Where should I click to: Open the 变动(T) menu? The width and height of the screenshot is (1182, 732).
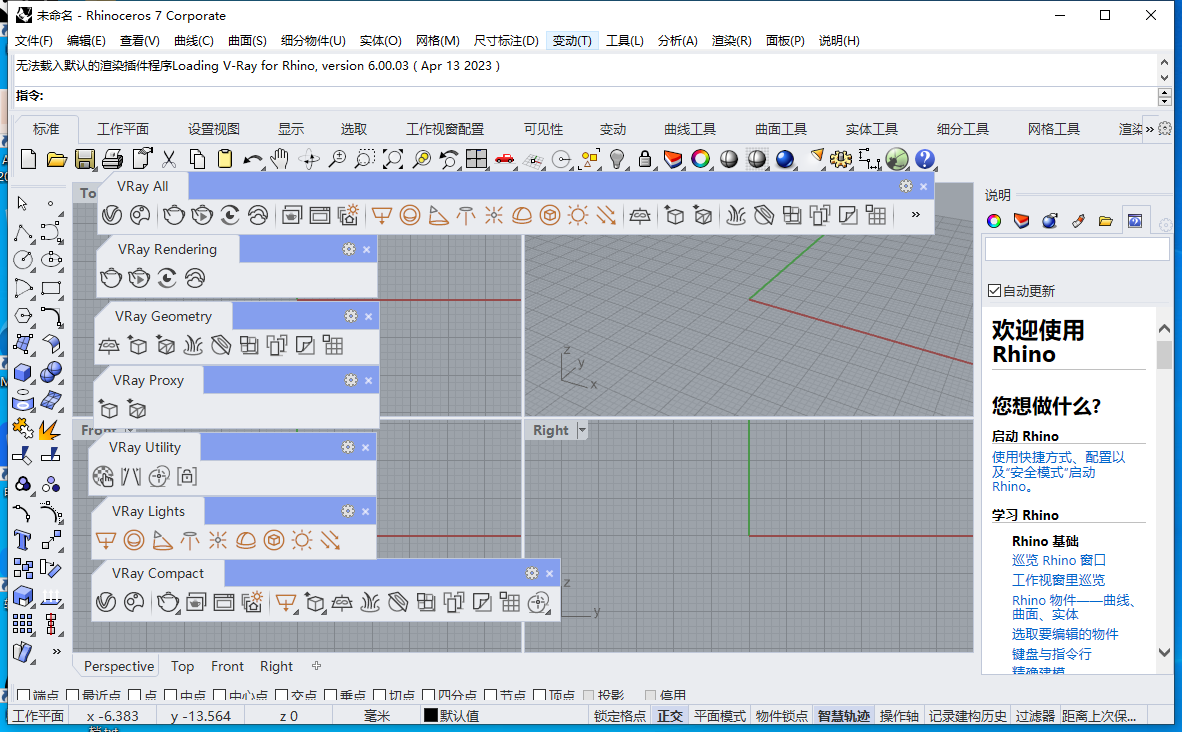pyautogui.click(x=571, y=40)
